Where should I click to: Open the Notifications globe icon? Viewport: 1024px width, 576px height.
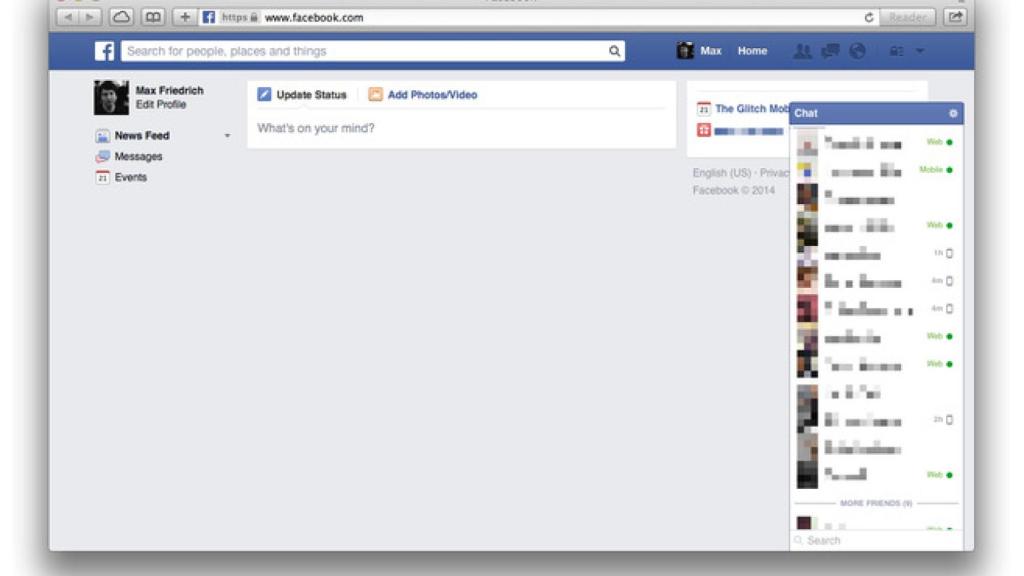[857, 51]
